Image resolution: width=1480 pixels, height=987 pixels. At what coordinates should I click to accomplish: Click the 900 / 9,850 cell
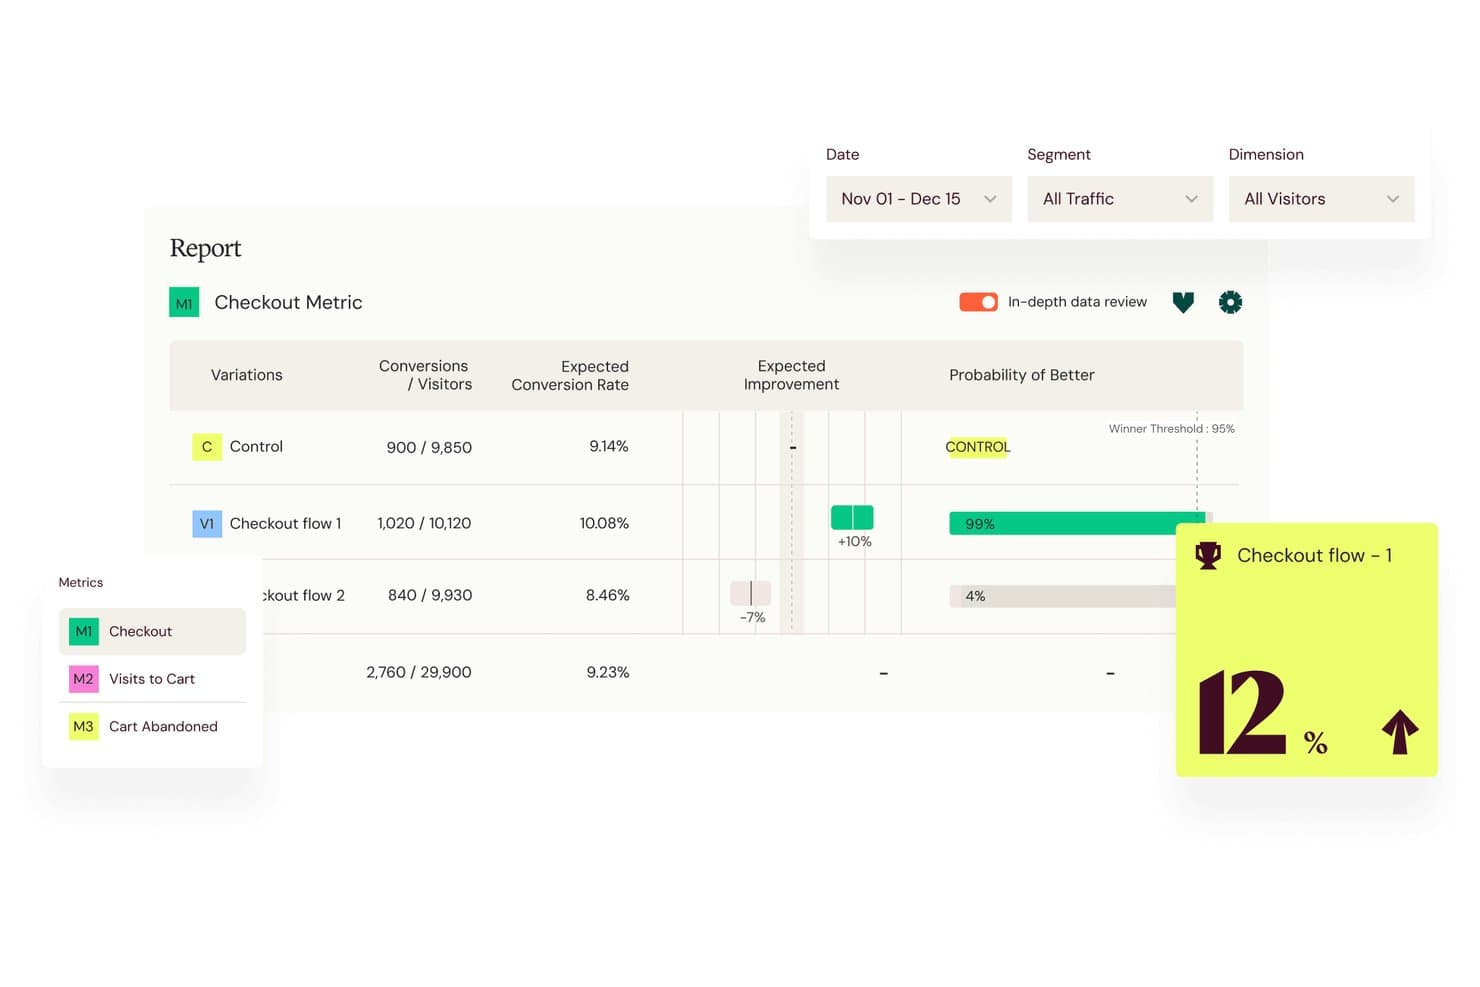pyautogui.click(x=429, y=447)
